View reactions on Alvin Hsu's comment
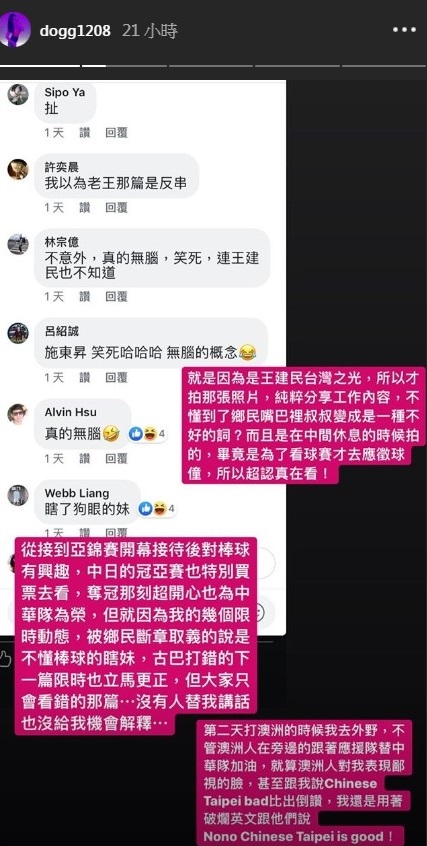 click(x=147, y=433)
